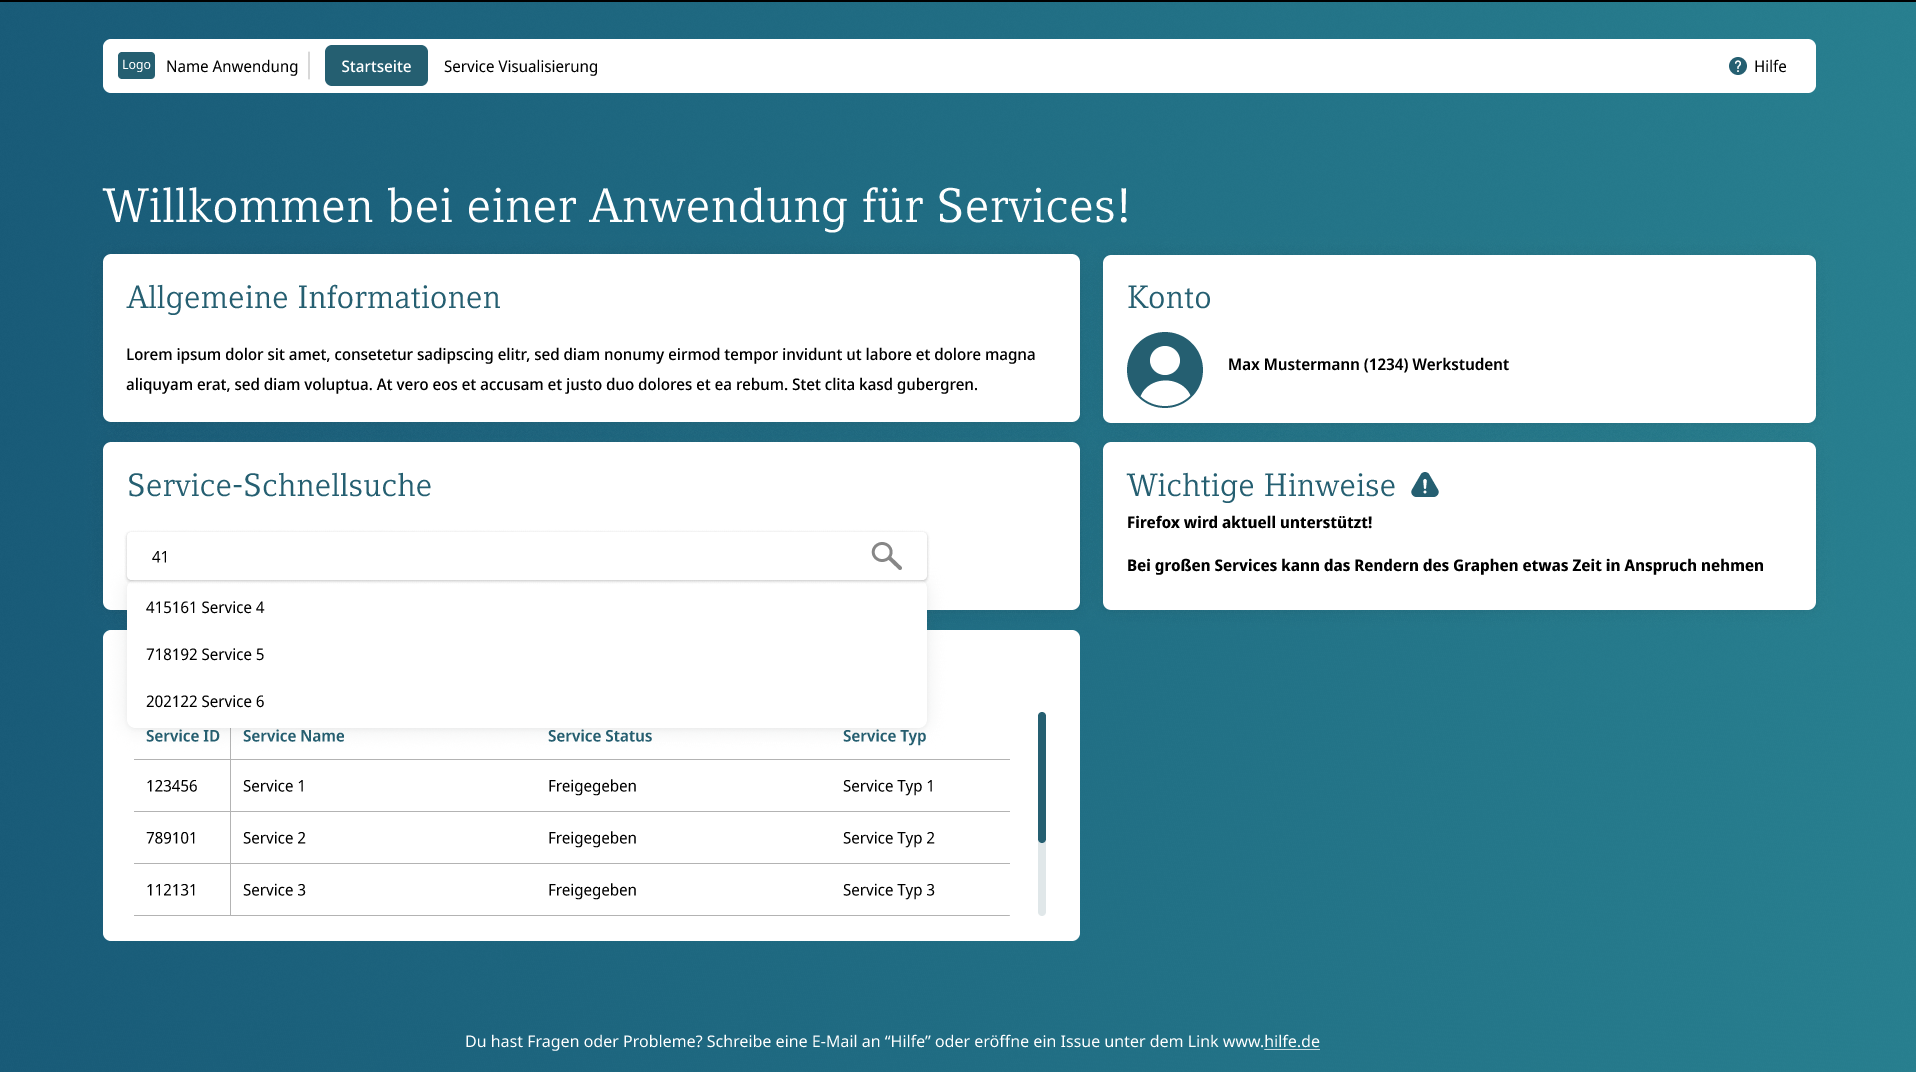Viewport: 1916px width, 1072px height.
Task: Click Service Typ 3 cell
Action: tap(888, 890)
